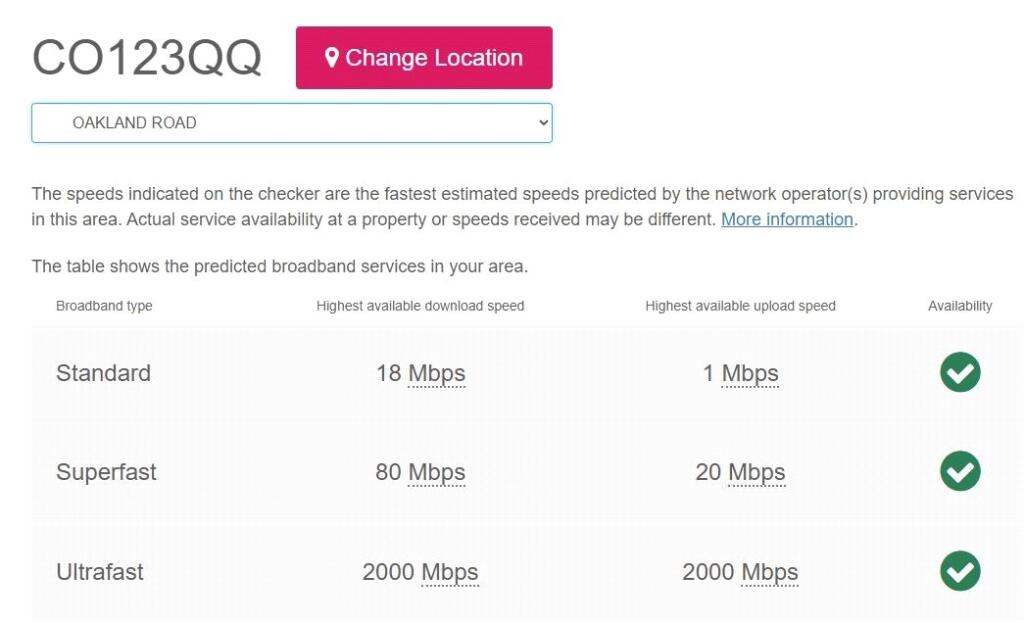Click the 2000 Mbps download speed for Ultrafast
This screenshot has height=623, width=1024.
point(420,571)
